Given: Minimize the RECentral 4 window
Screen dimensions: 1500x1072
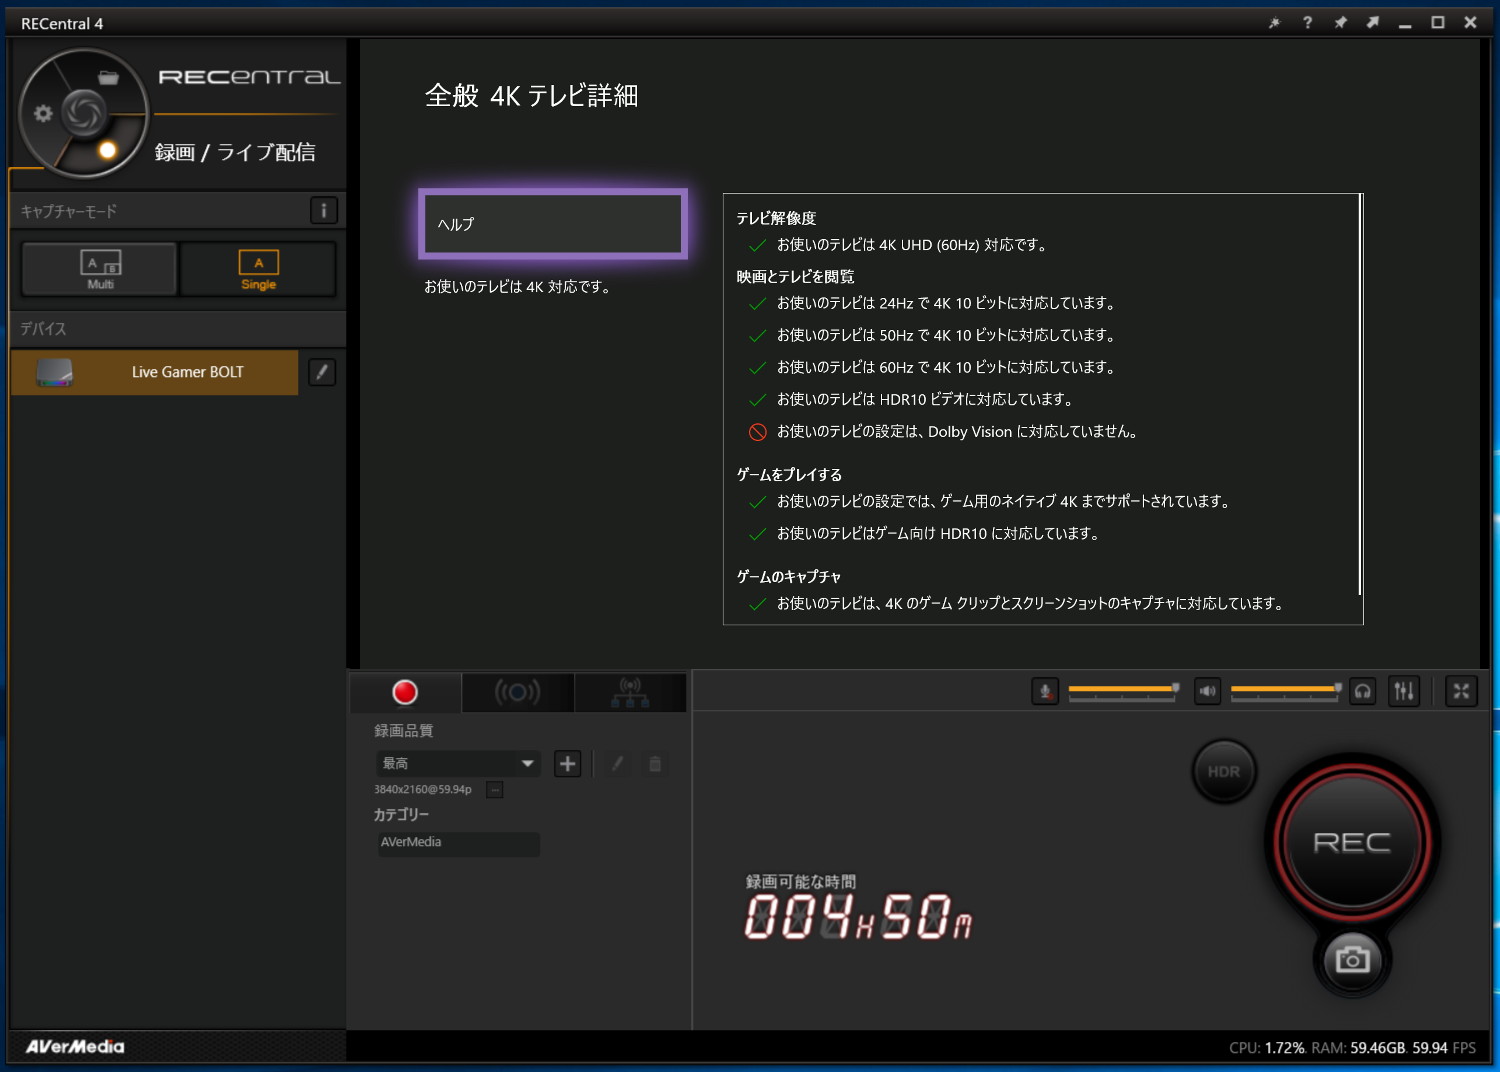Looking at the screenshot, I should 1405,23.
